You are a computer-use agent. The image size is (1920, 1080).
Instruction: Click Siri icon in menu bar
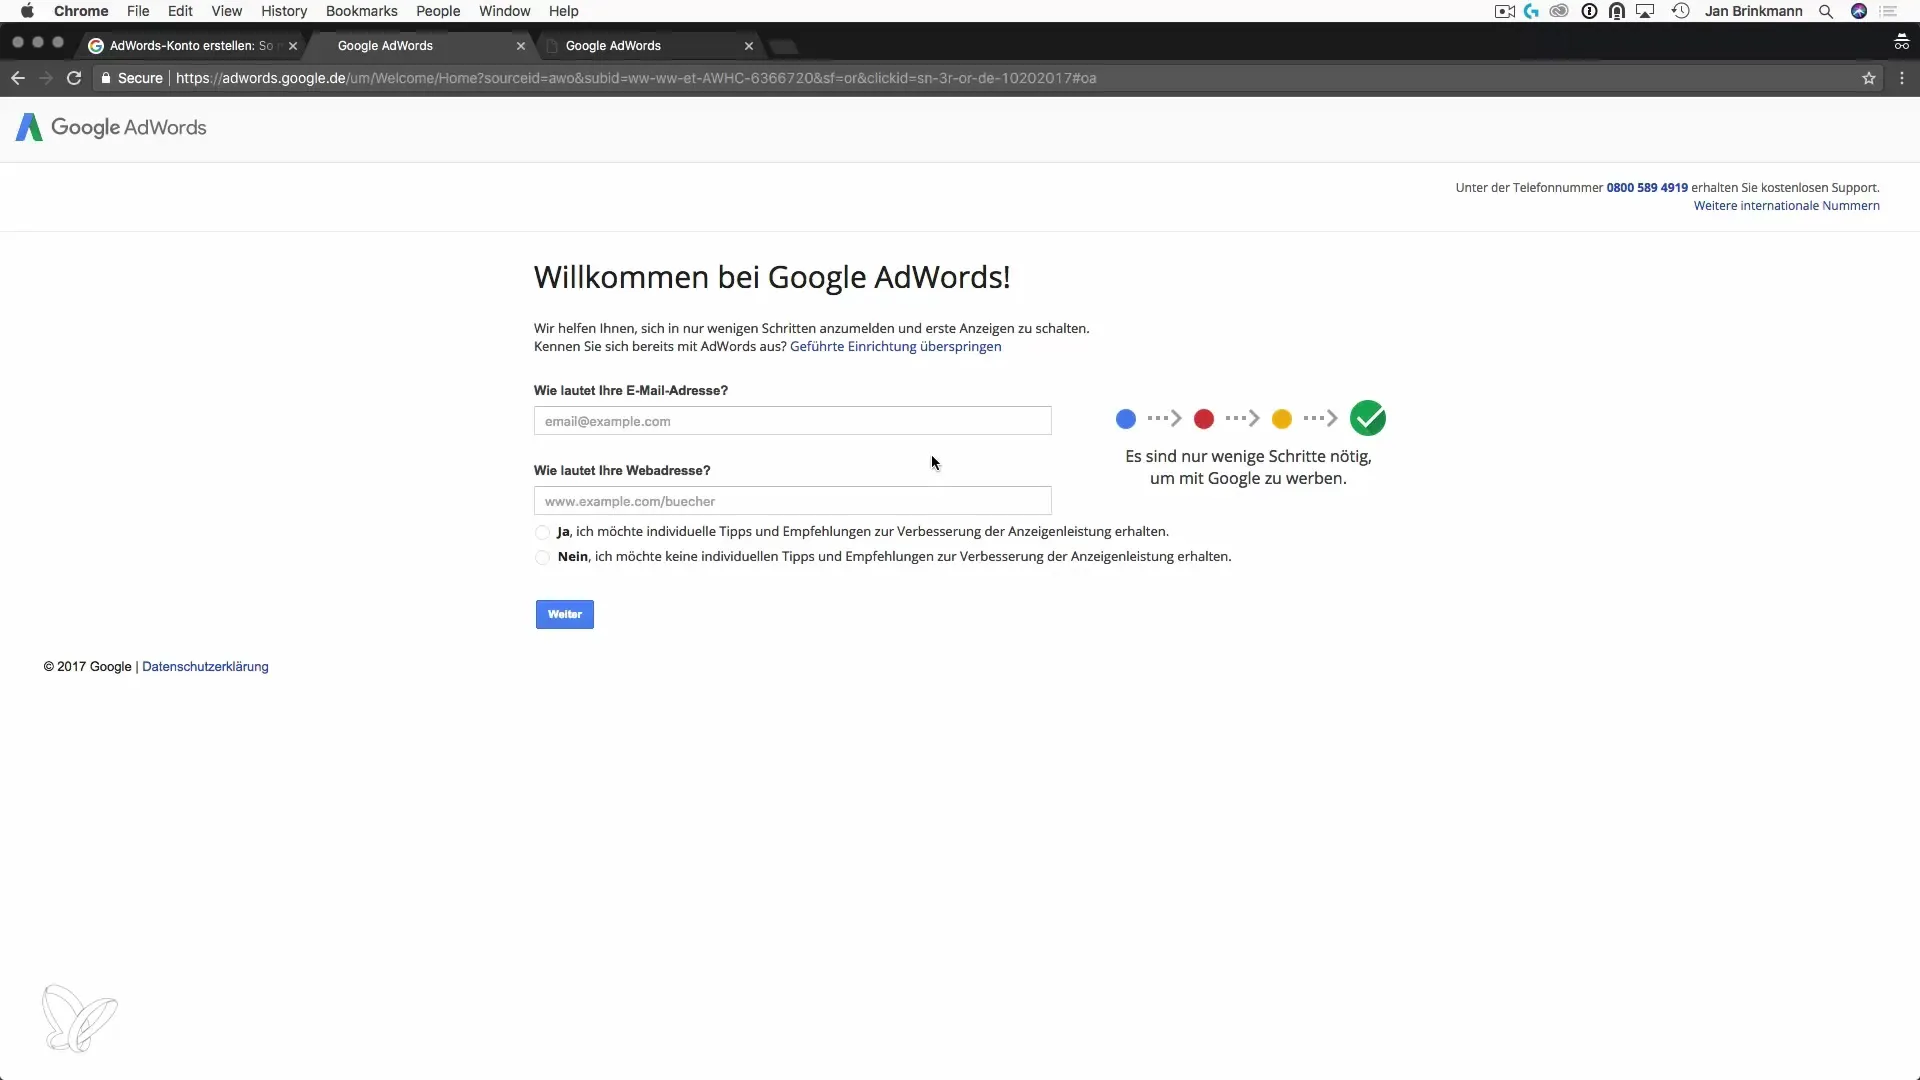click(x=1859, y=11)
